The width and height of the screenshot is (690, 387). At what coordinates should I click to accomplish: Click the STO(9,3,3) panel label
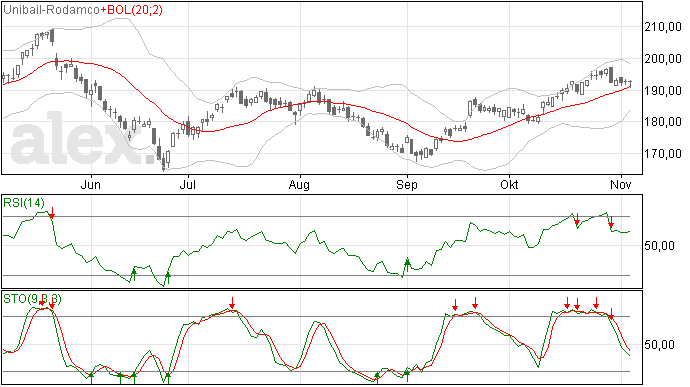tap(32, 299)
